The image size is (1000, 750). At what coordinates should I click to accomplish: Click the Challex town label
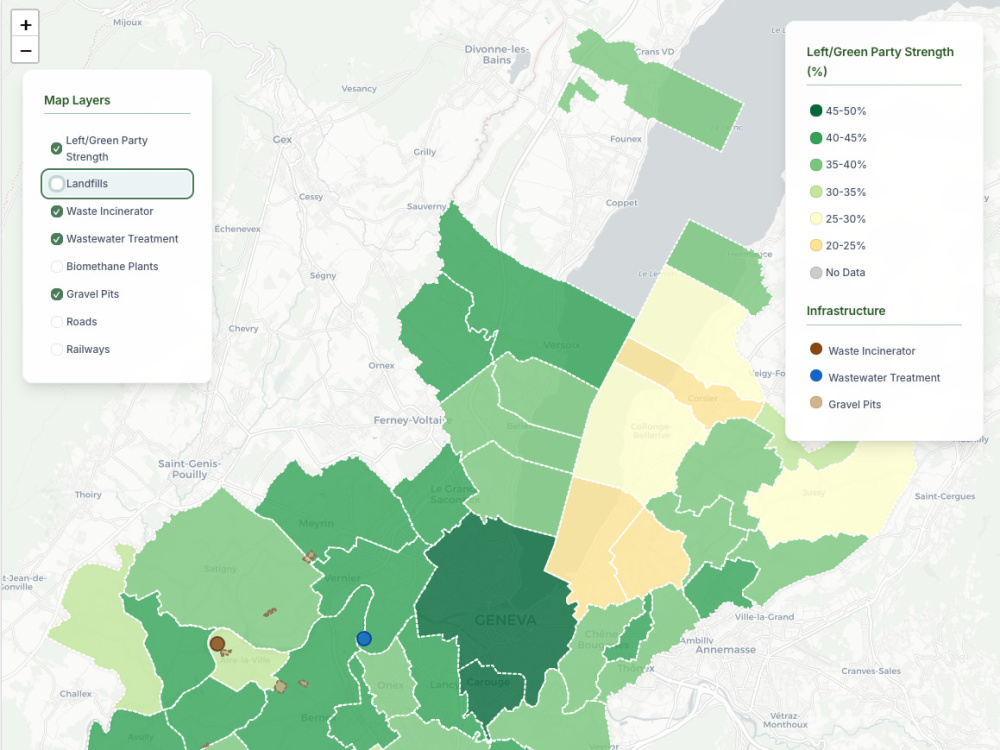[x=76, y=693]
